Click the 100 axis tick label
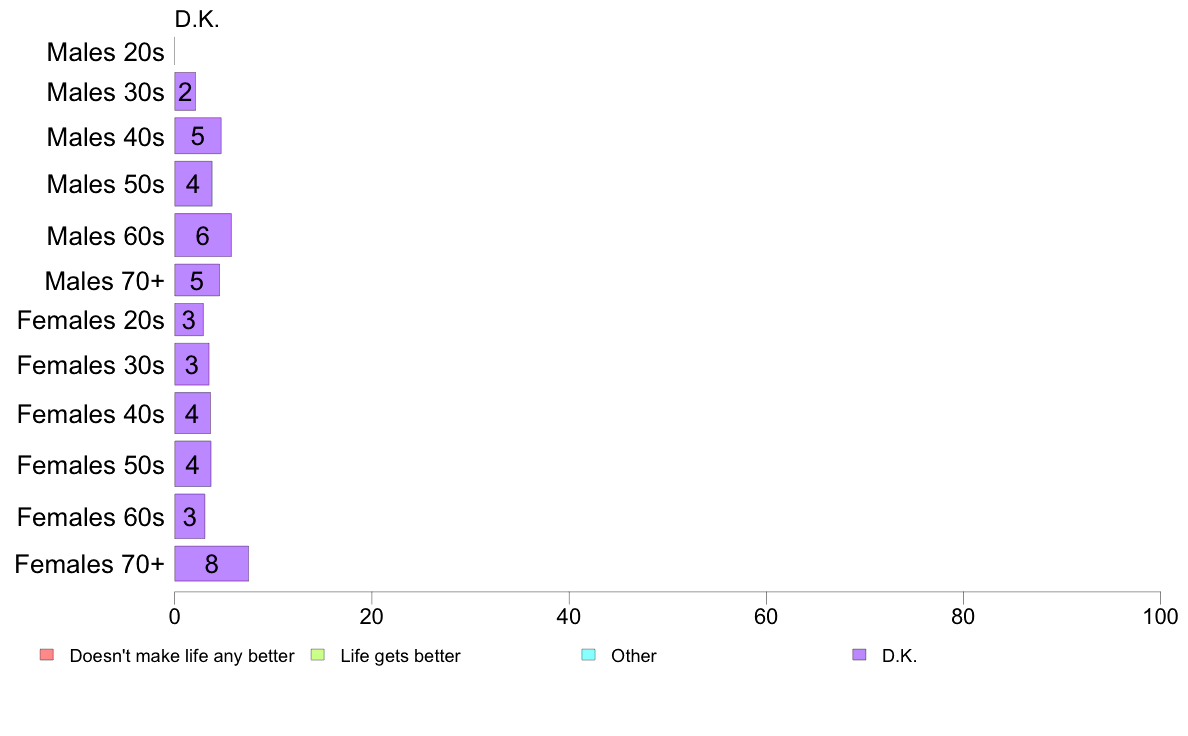 [x=1160, y=616]
